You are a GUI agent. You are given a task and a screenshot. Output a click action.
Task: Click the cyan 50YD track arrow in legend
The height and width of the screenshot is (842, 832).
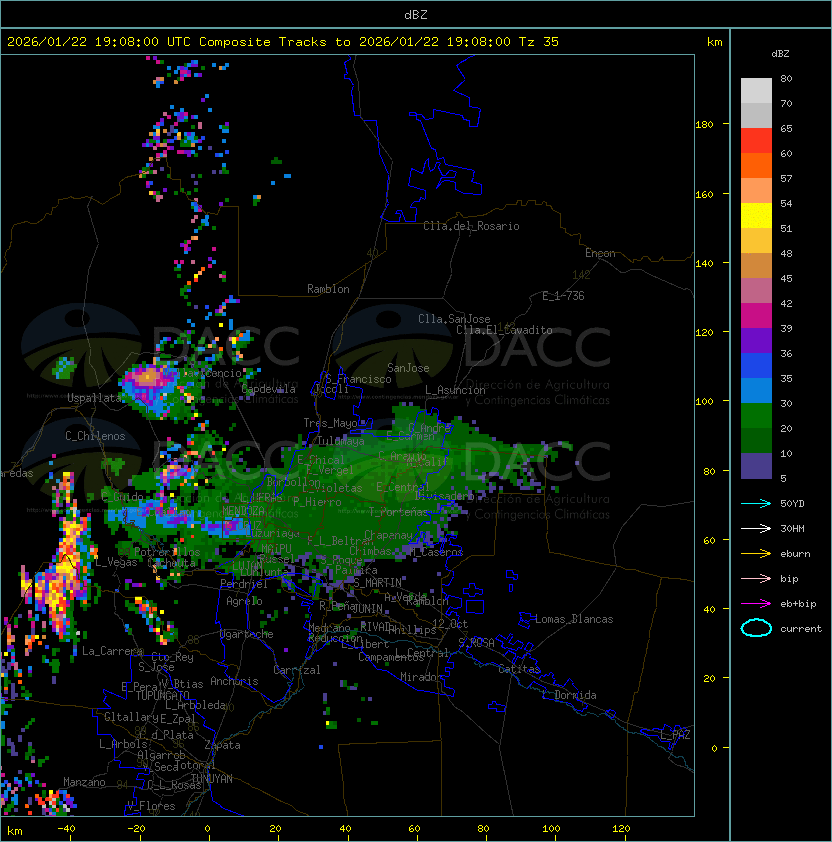(756, 503)
